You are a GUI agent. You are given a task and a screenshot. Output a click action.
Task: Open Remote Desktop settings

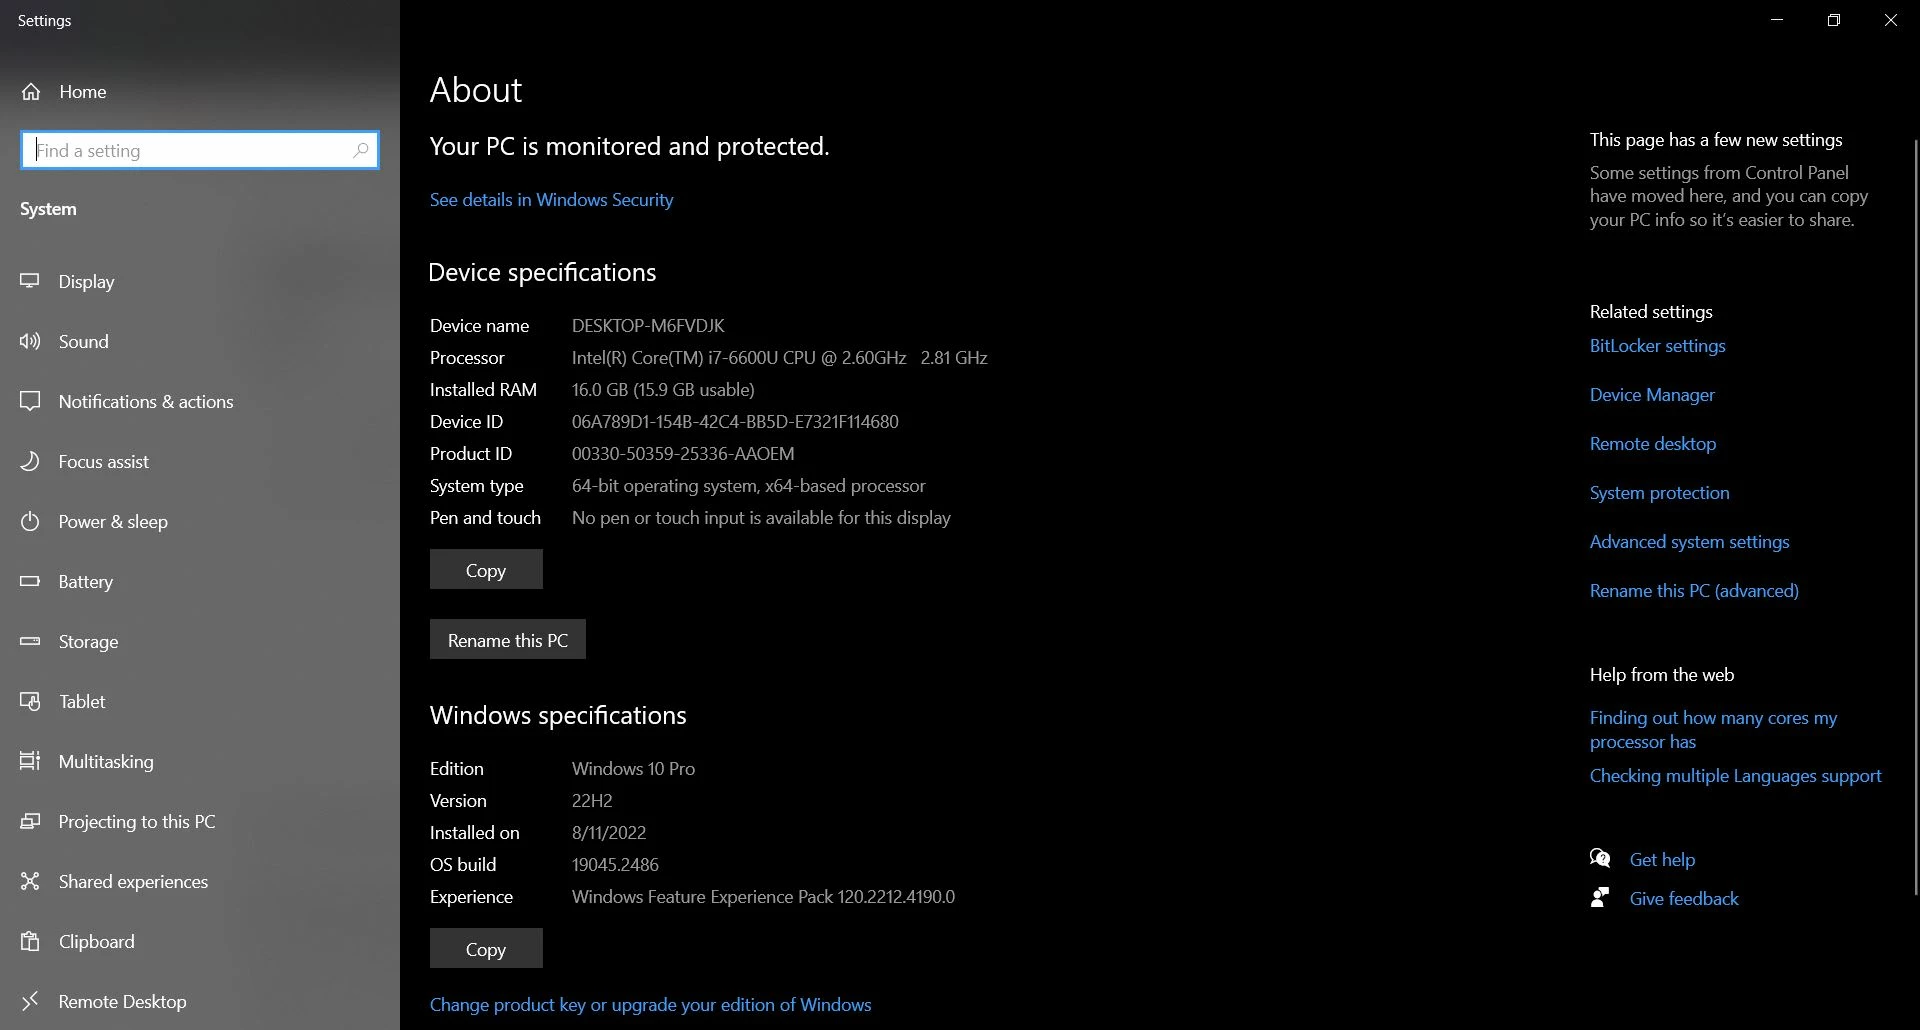[x=200, y=1001]
